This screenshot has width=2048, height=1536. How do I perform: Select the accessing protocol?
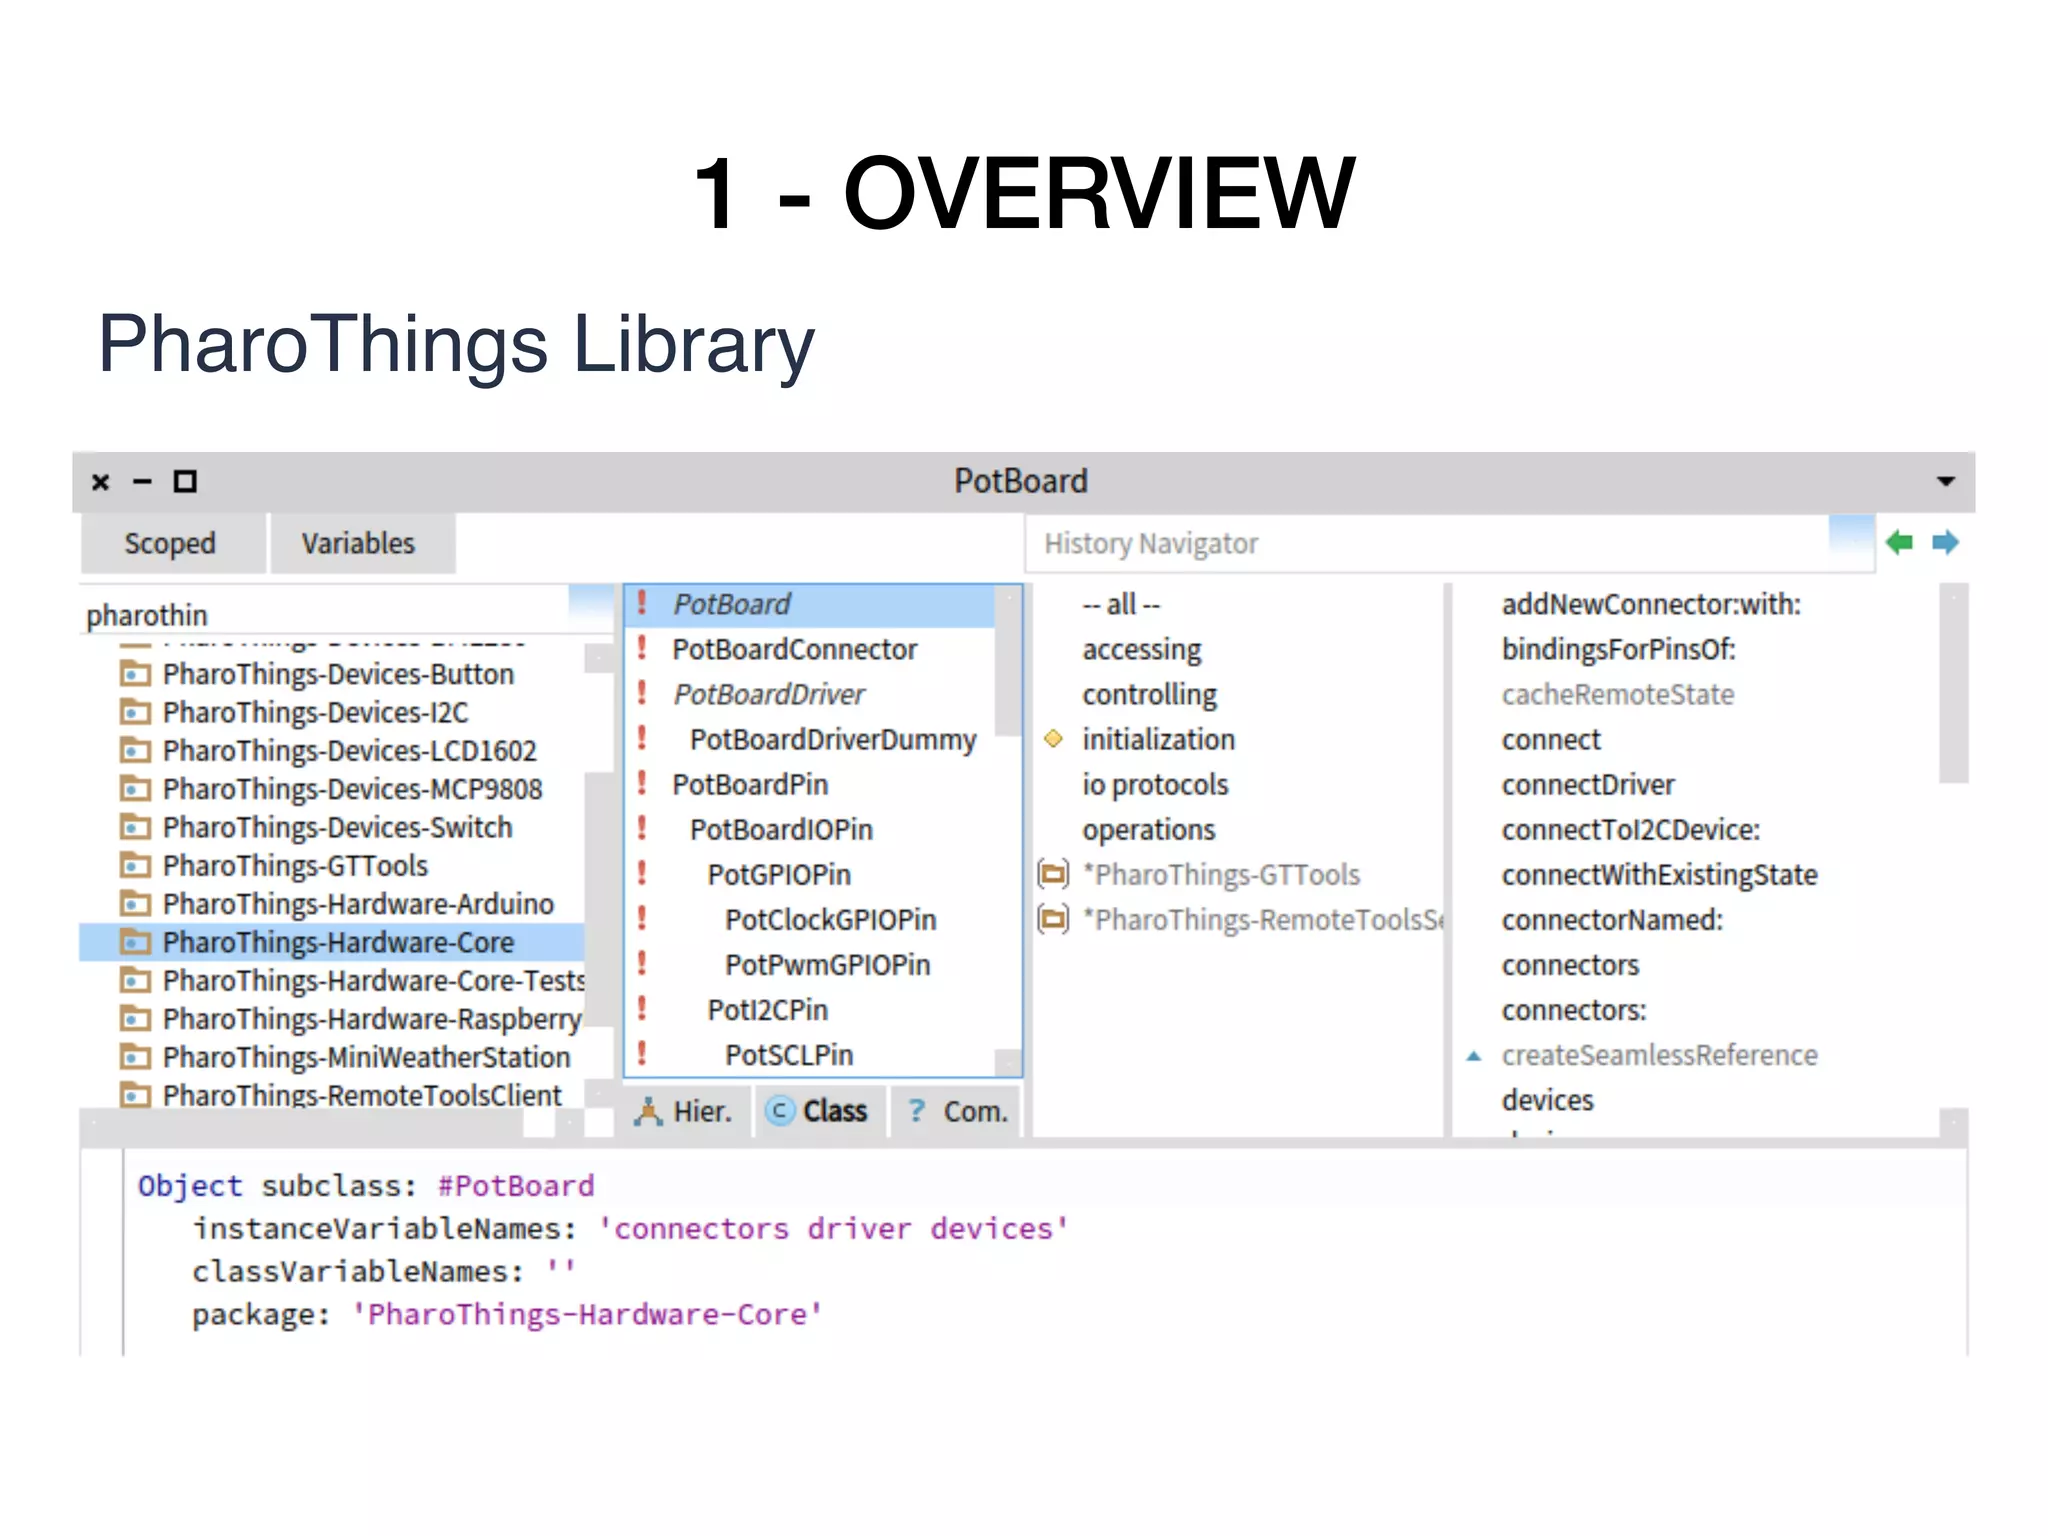click(x=1141, y=650)
